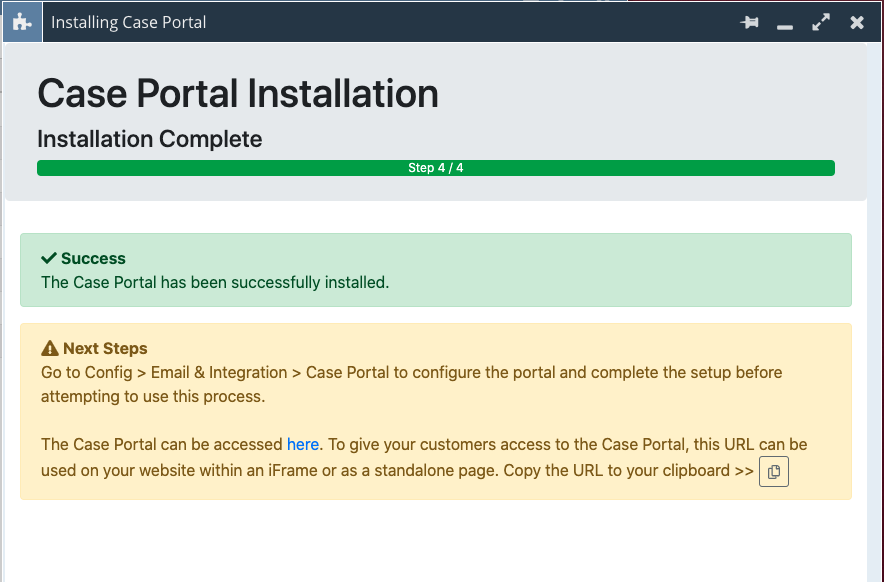Click the Next Steps heading

105,349
